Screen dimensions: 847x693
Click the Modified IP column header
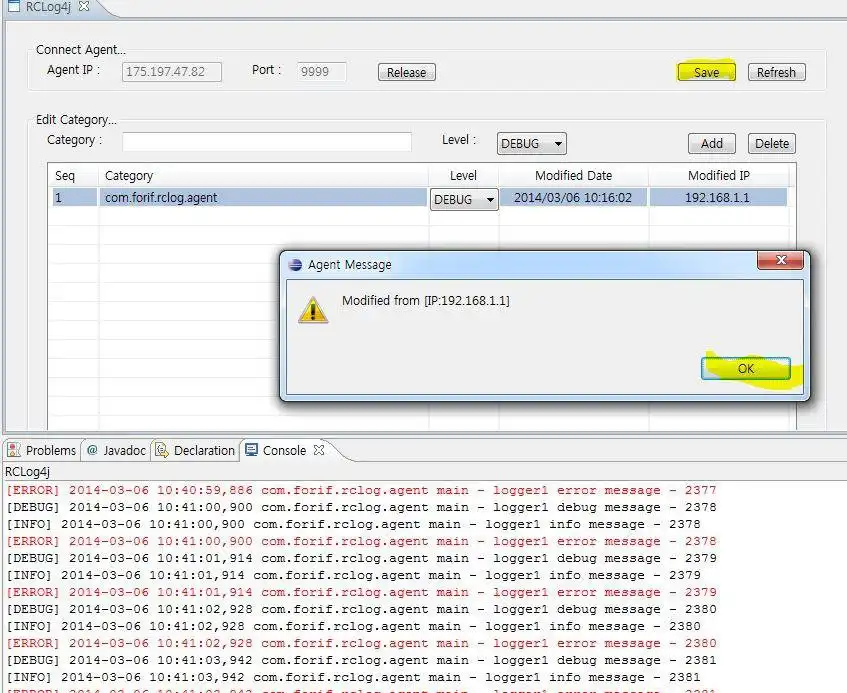[x=718, y=176]
